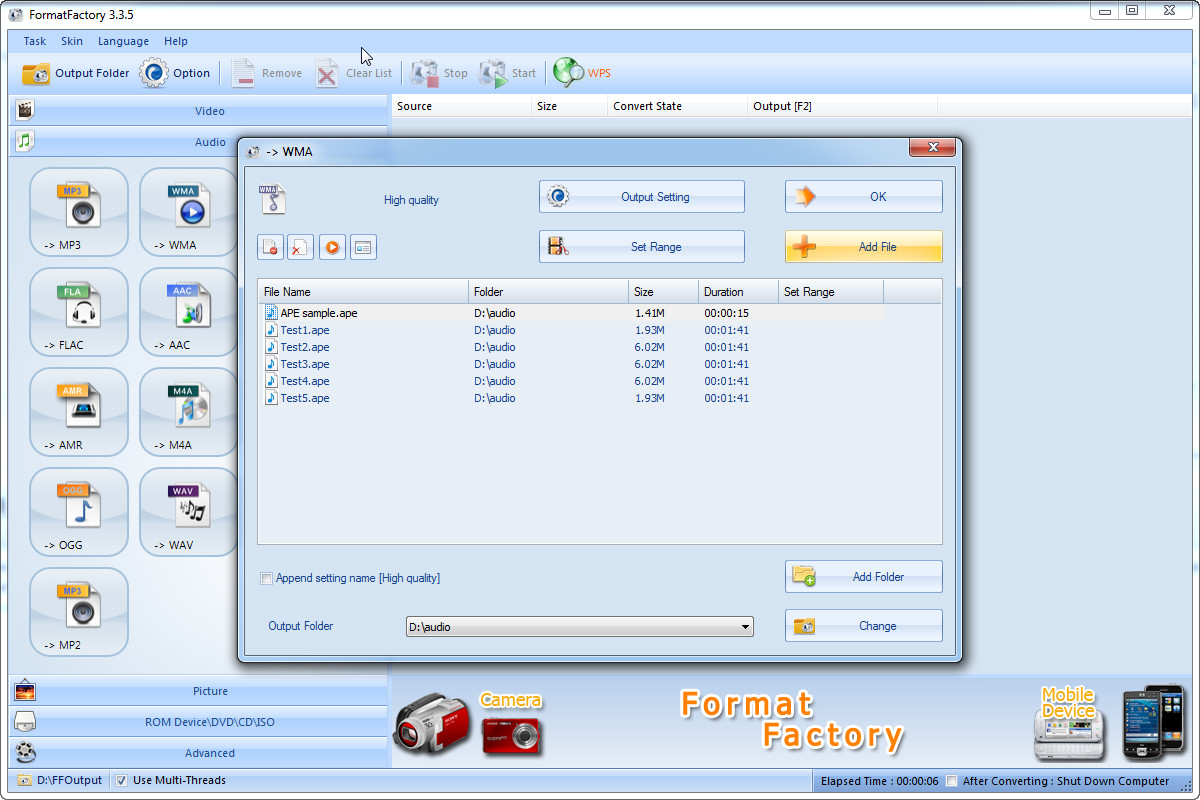Confirm with the OK button
Viewport: 1200px width, 800px height.
[x=864, y=197]
